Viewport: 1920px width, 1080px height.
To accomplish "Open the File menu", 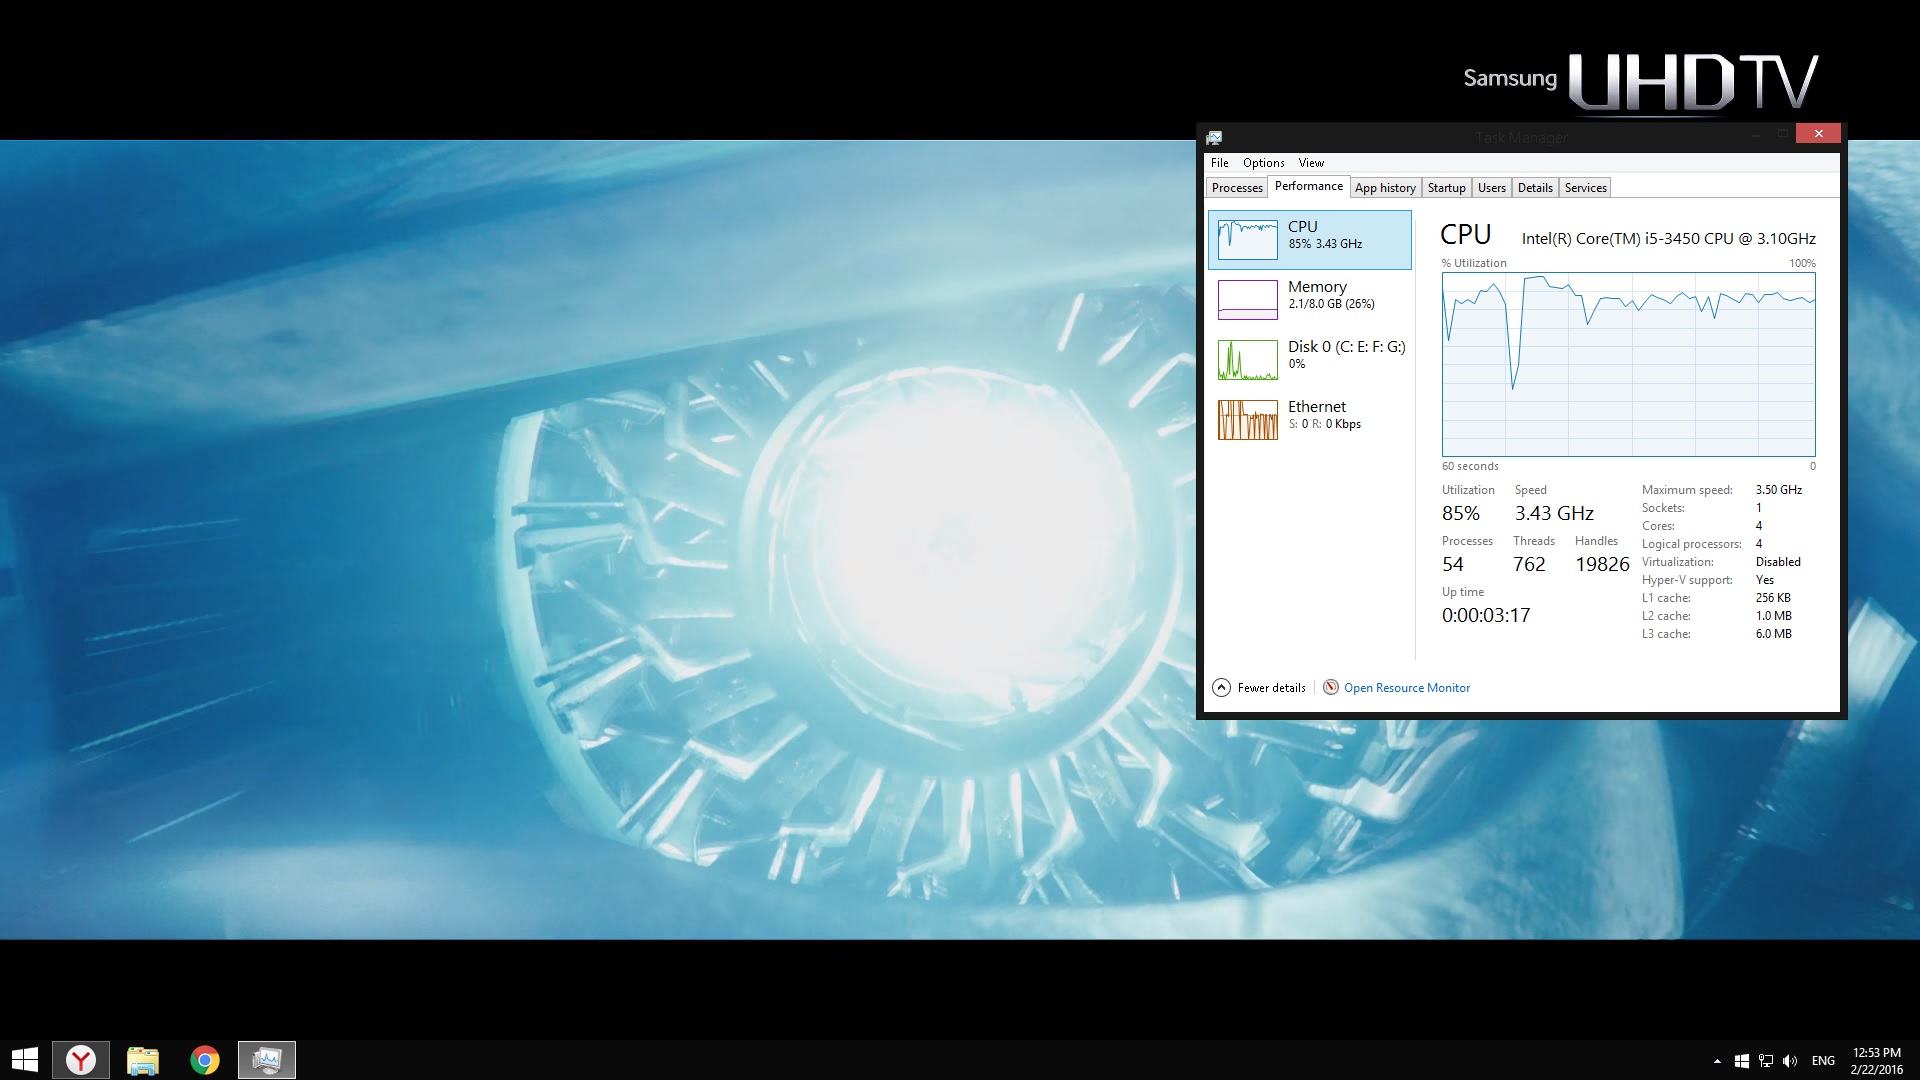I will [1219, 163].
